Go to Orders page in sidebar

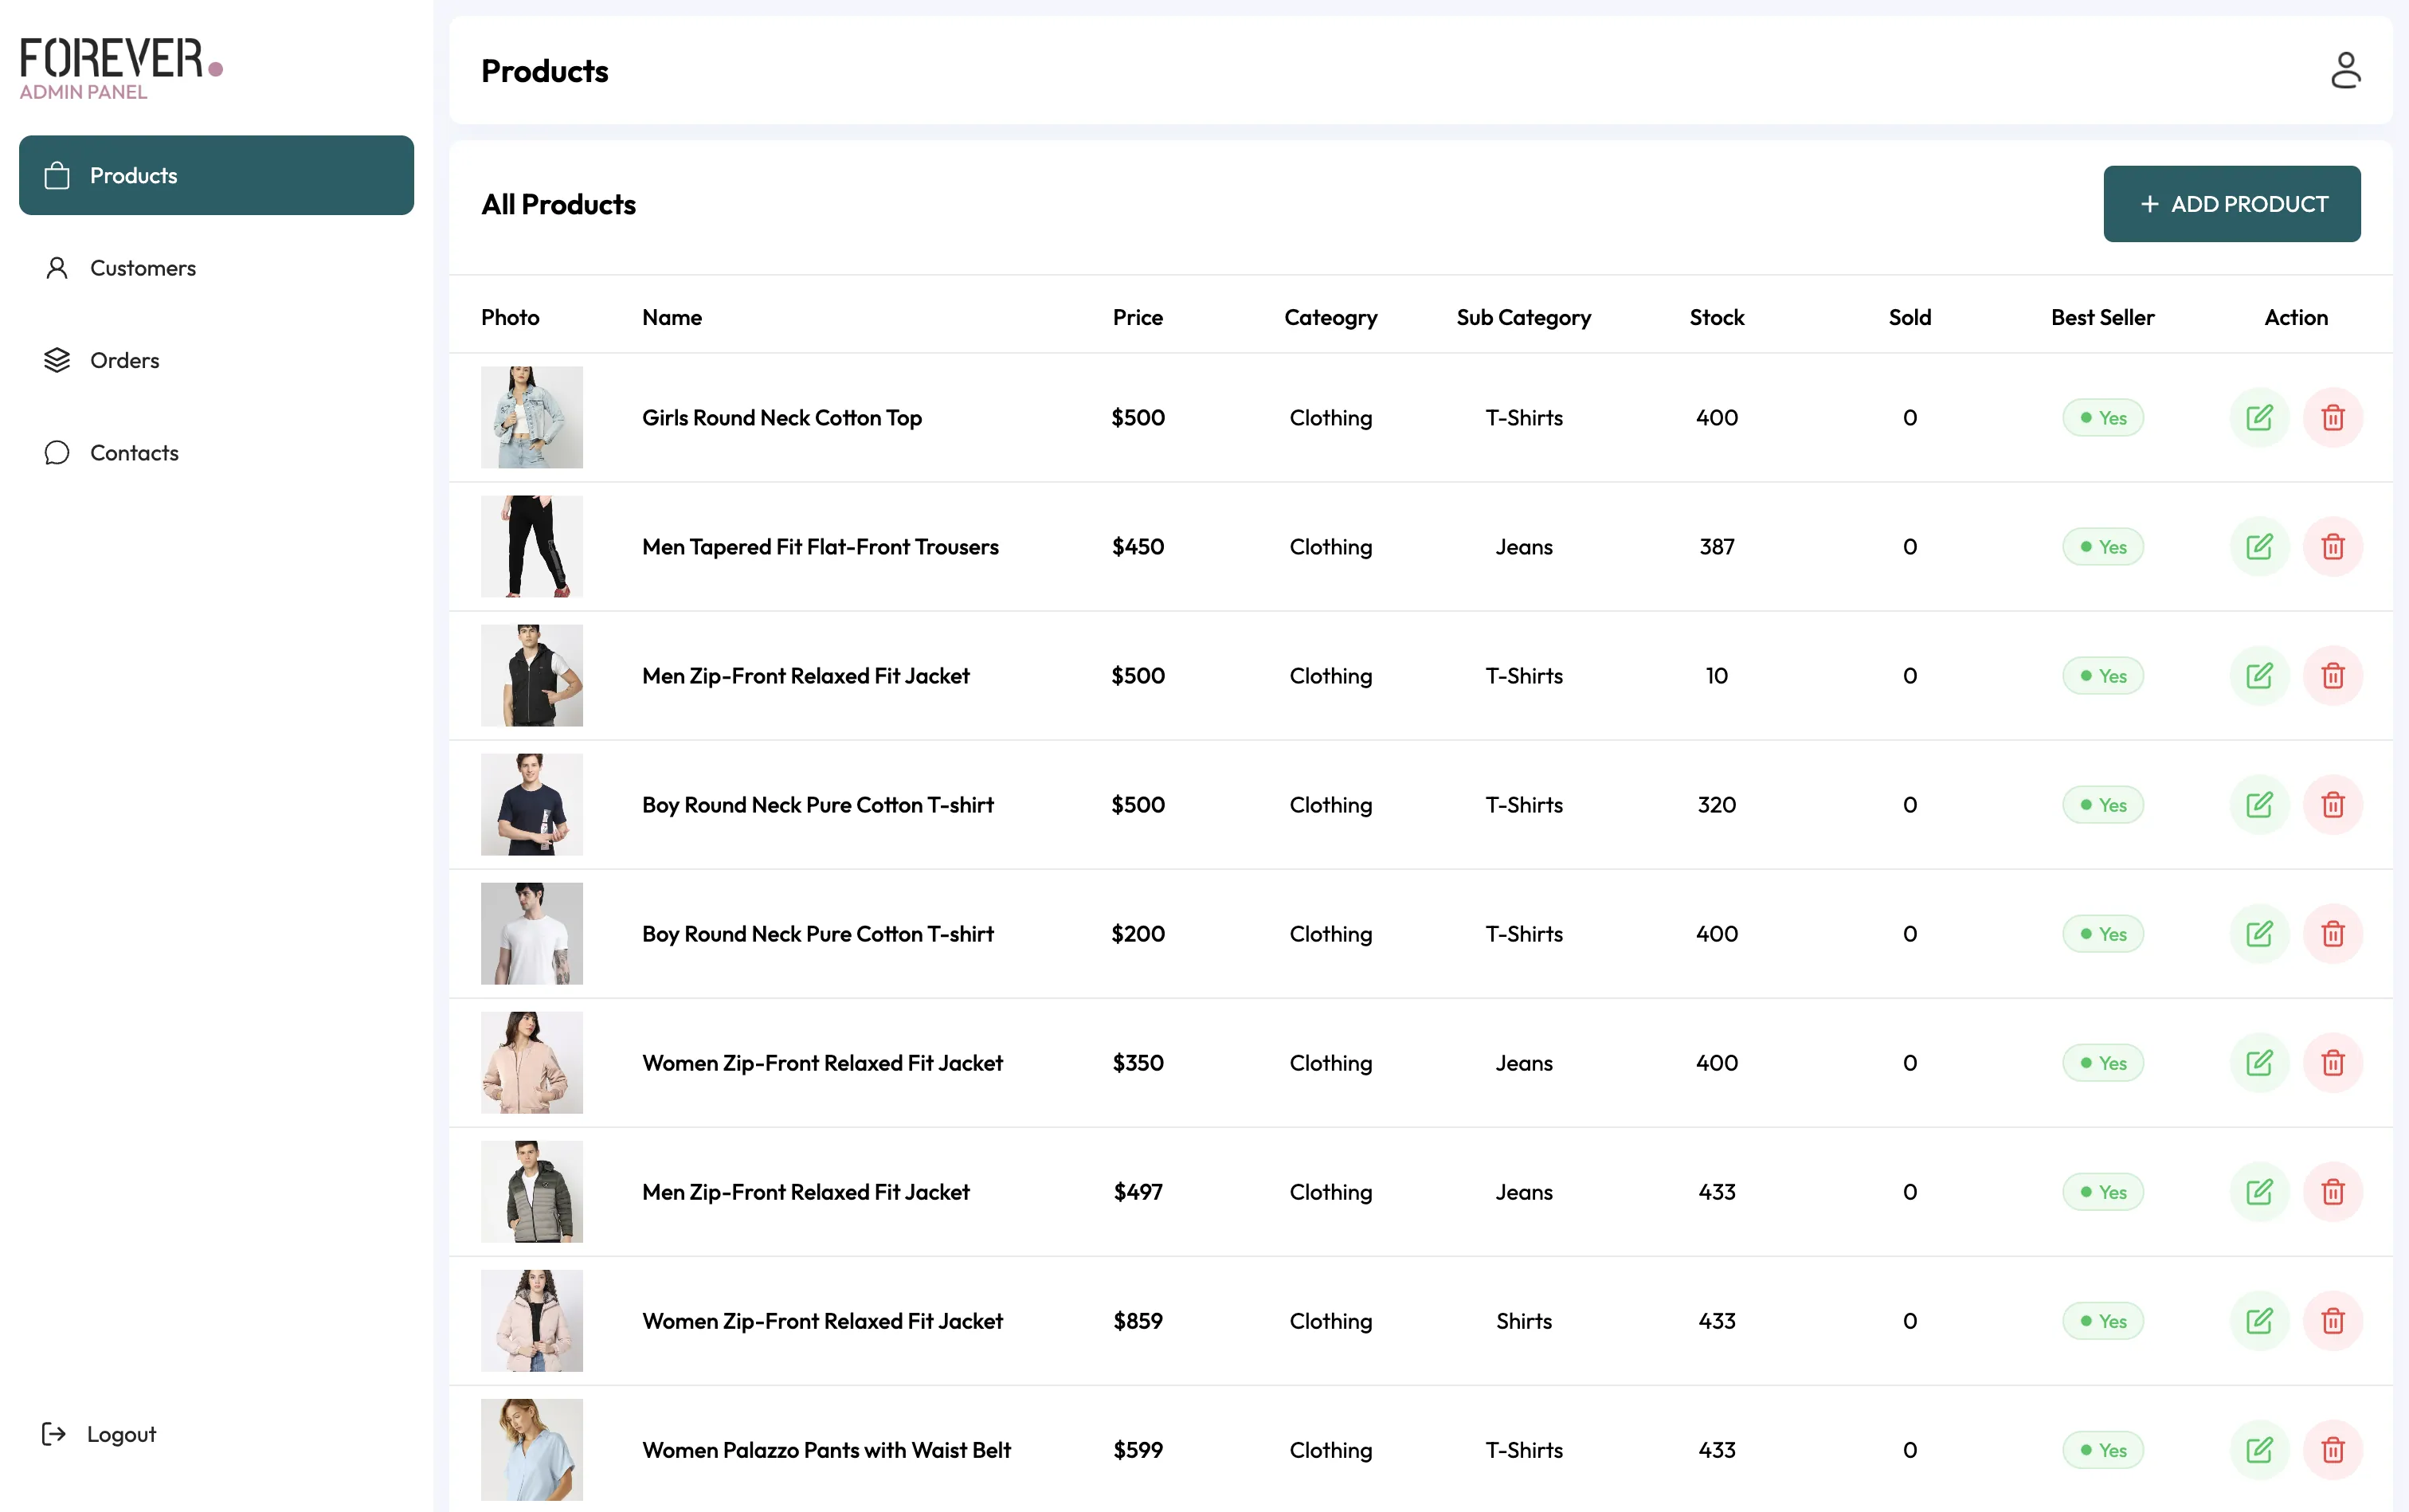124,360
